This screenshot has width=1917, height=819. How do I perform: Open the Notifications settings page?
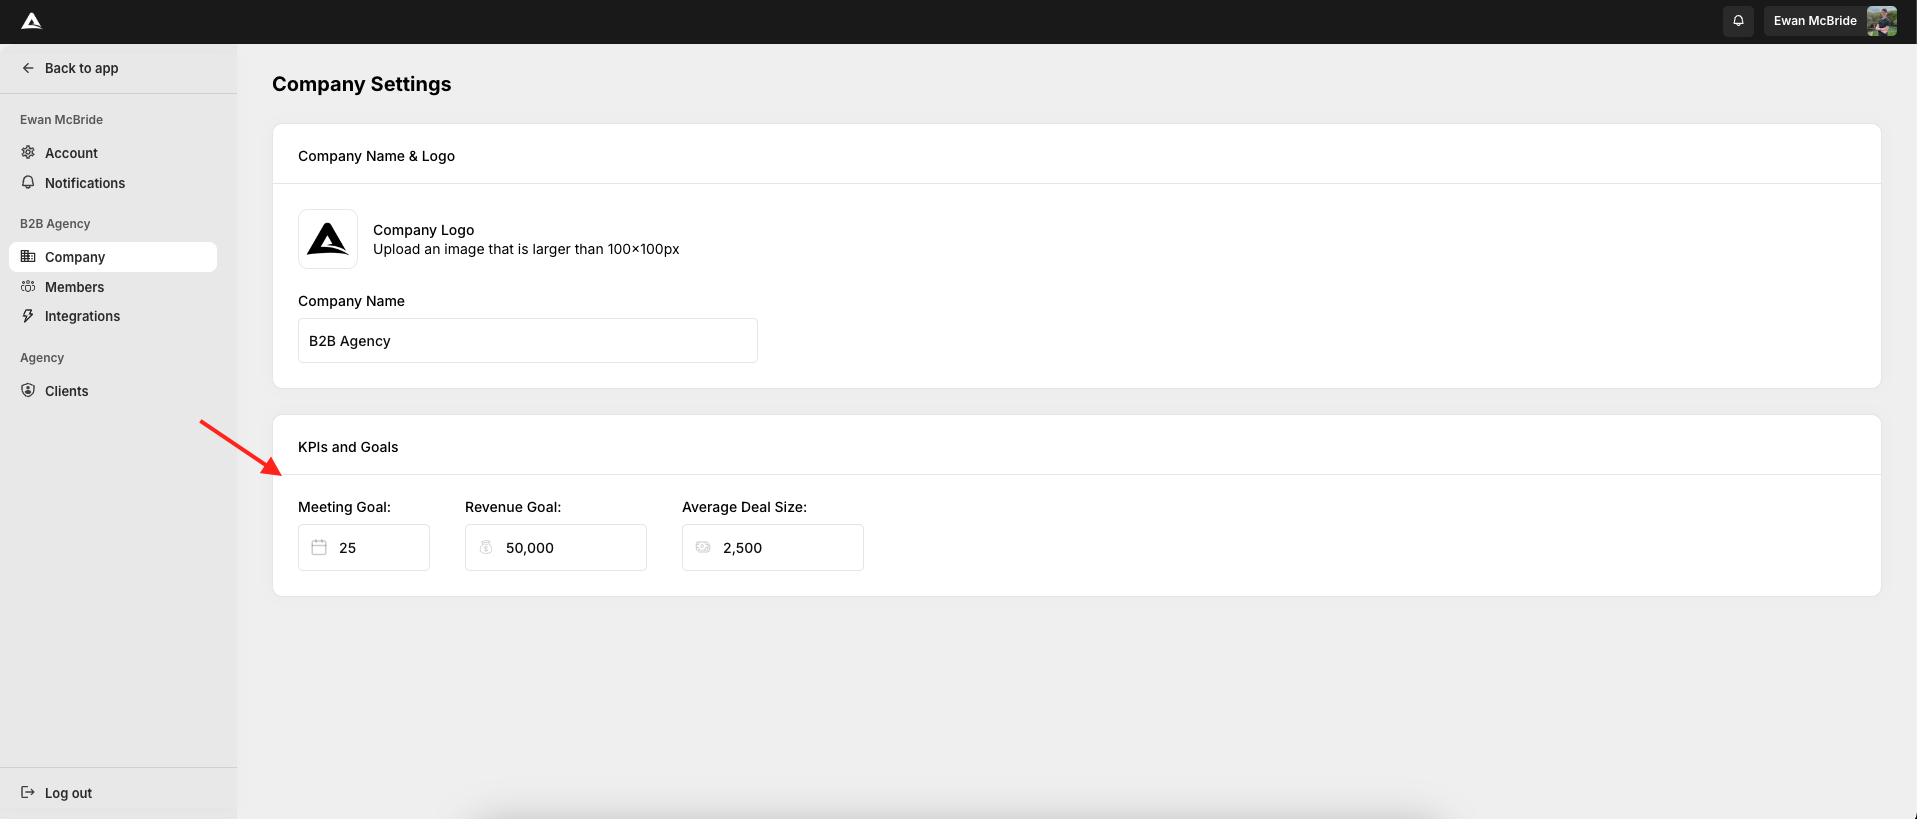[x=85, y=183]
